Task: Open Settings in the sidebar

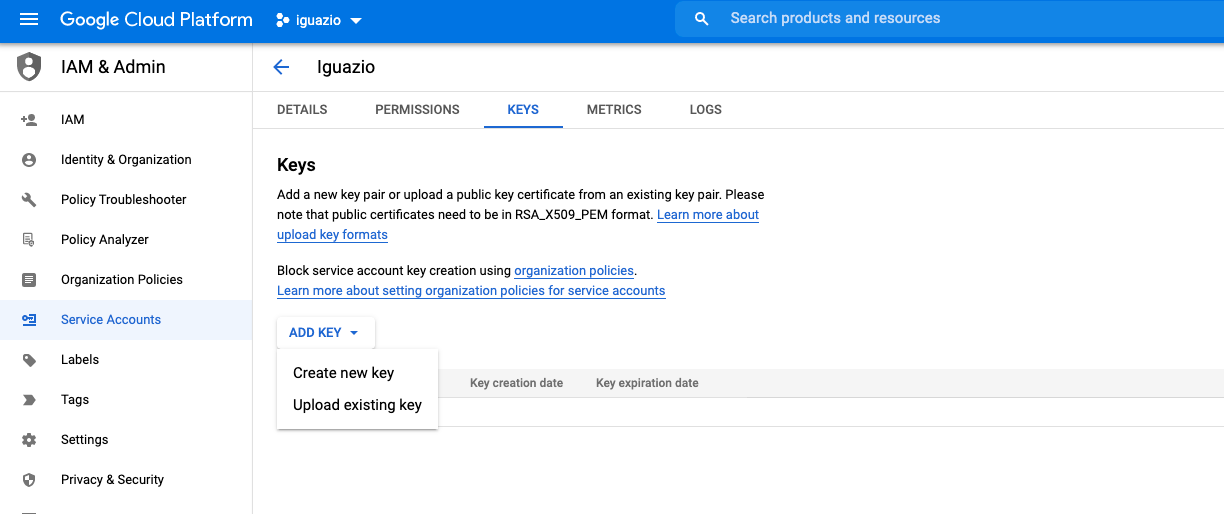Action: (126, 440)
